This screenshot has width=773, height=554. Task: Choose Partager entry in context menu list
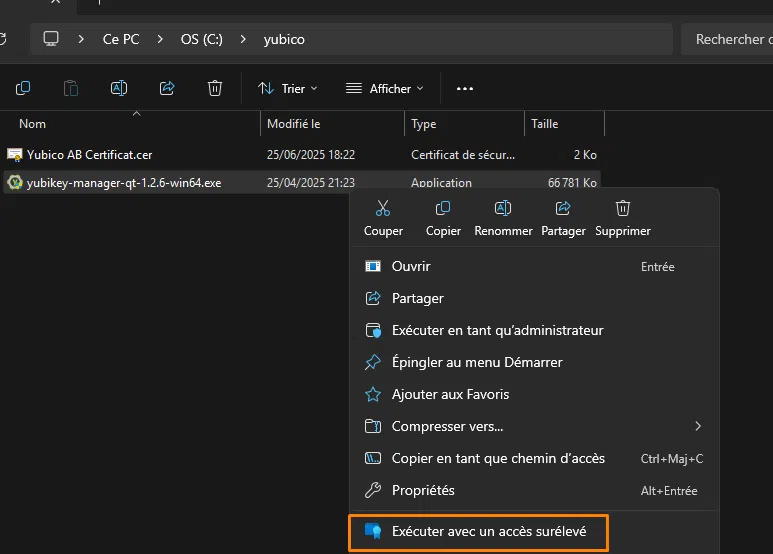(x=534, y=299)
